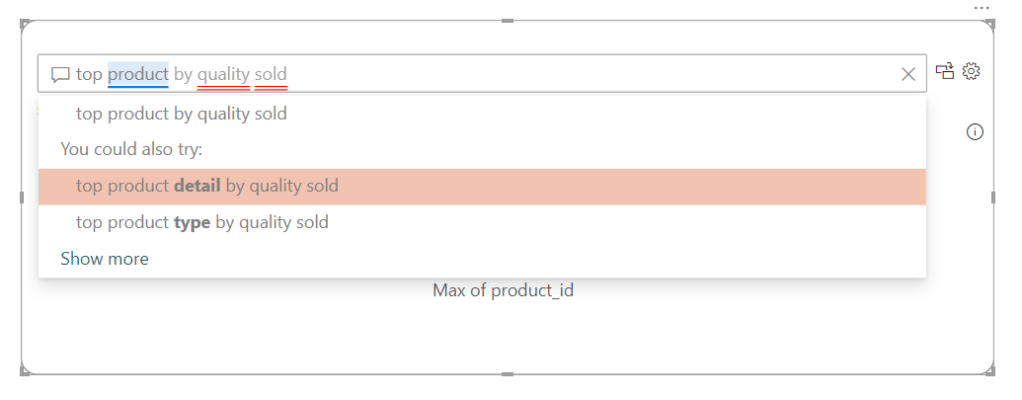Click the Q&A speech bubble icon
Image resolution: width=1022 pixels, height=400 pixels.
coord(61,74)
